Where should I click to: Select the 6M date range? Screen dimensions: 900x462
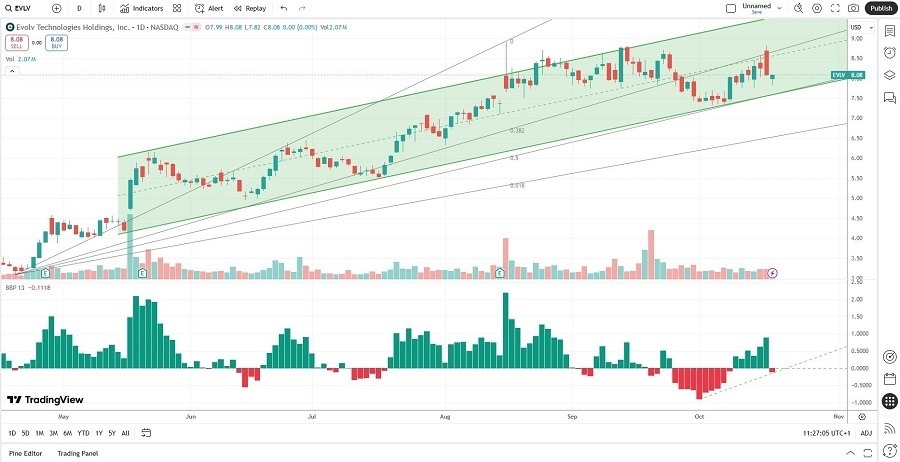click(x=67, y=433)
